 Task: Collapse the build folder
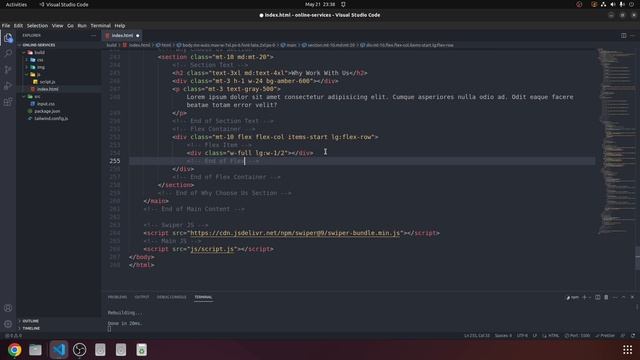40,53
